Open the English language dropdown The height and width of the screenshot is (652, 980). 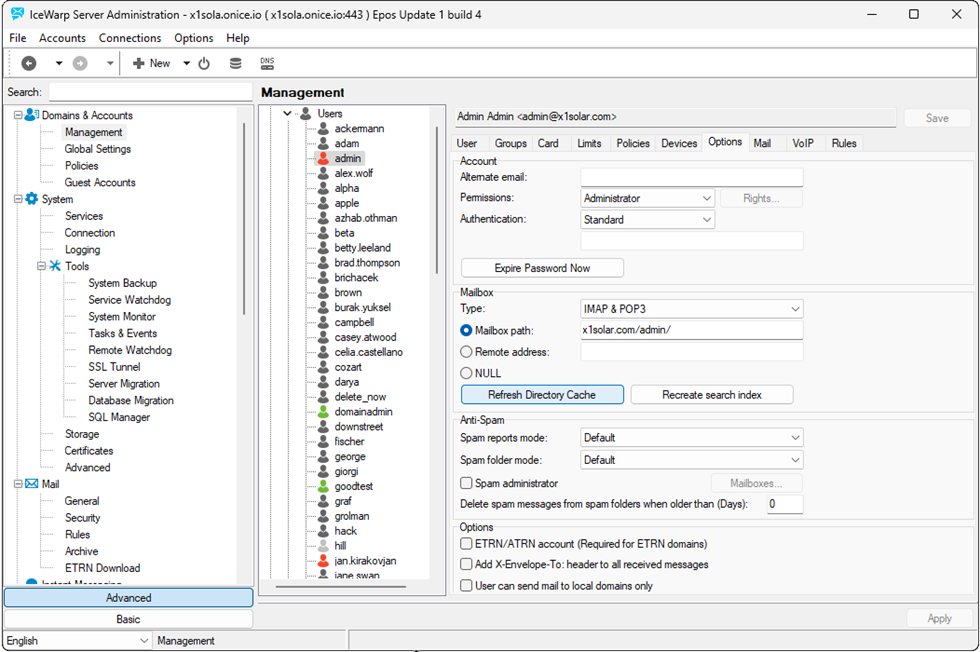(x=78, y=641)
